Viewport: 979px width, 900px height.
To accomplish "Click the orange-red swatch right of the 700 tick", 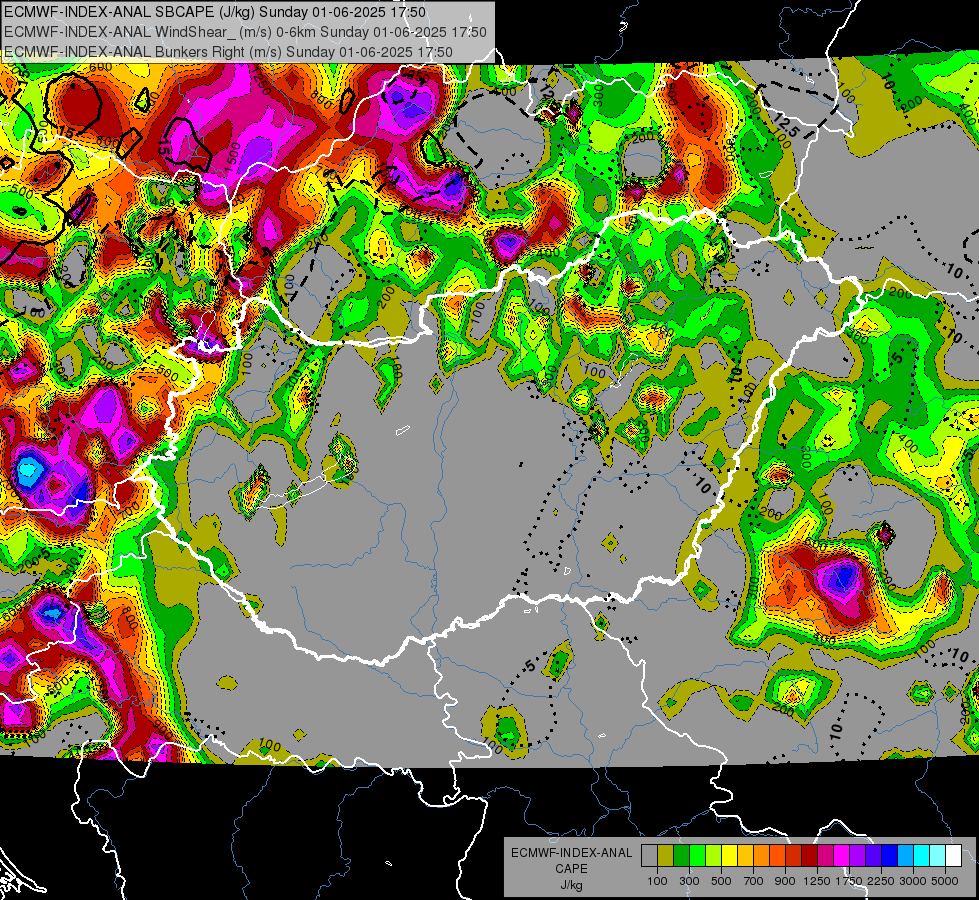I will (x=778, y=855).
